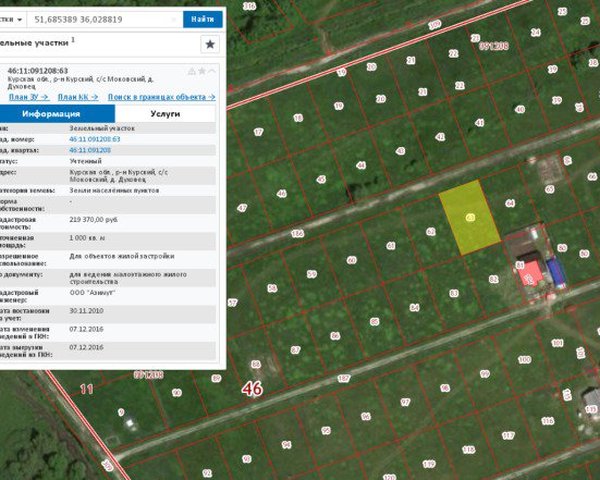Select the highlighted yellow parcel 63
Viewport: 600px width, 480px height.
pyautogui.click(x=470, y=217)
